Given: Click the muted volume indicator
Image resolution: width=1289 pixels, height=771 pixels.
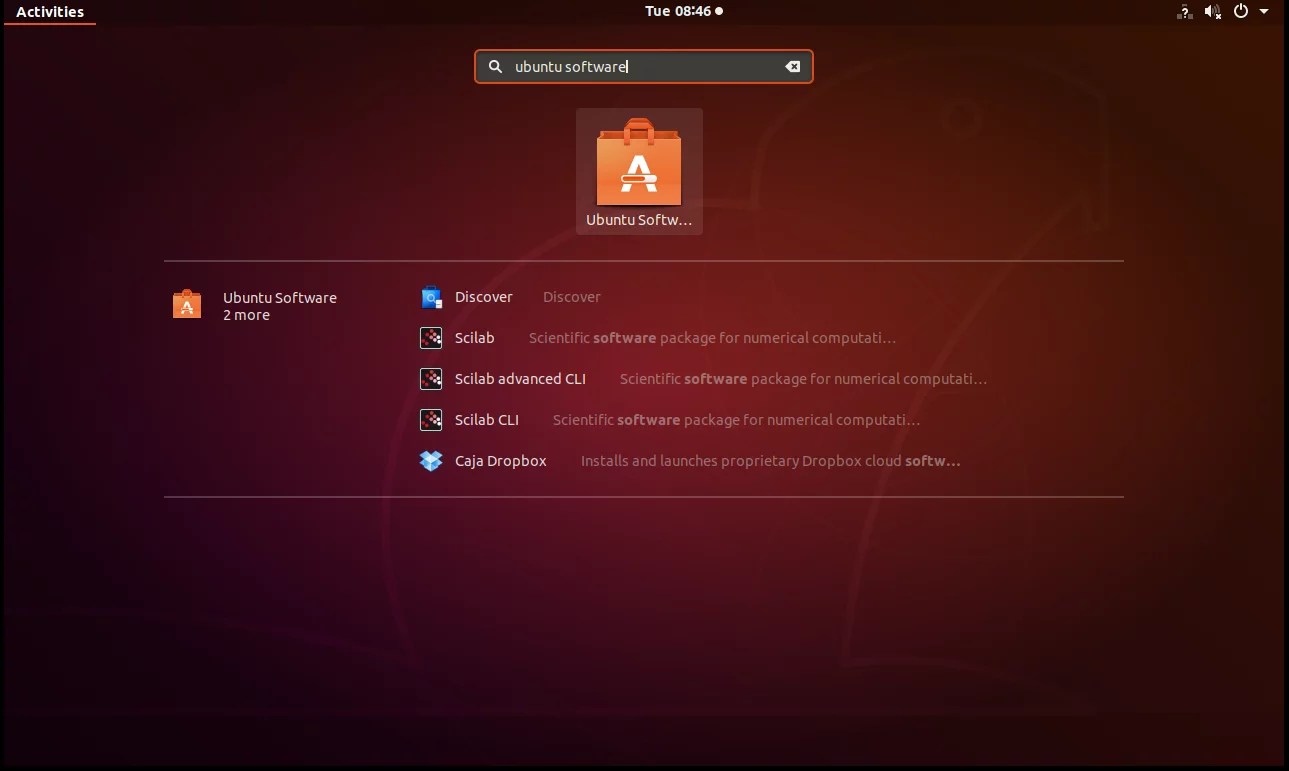Looking at the screenshot, I should point(1213,11).
